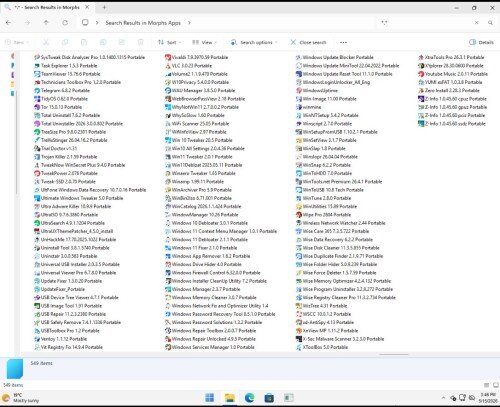
Task: Select WinSetupFromUSB 1.10.2.1 Portable
Action: click(x=337, y=132)
